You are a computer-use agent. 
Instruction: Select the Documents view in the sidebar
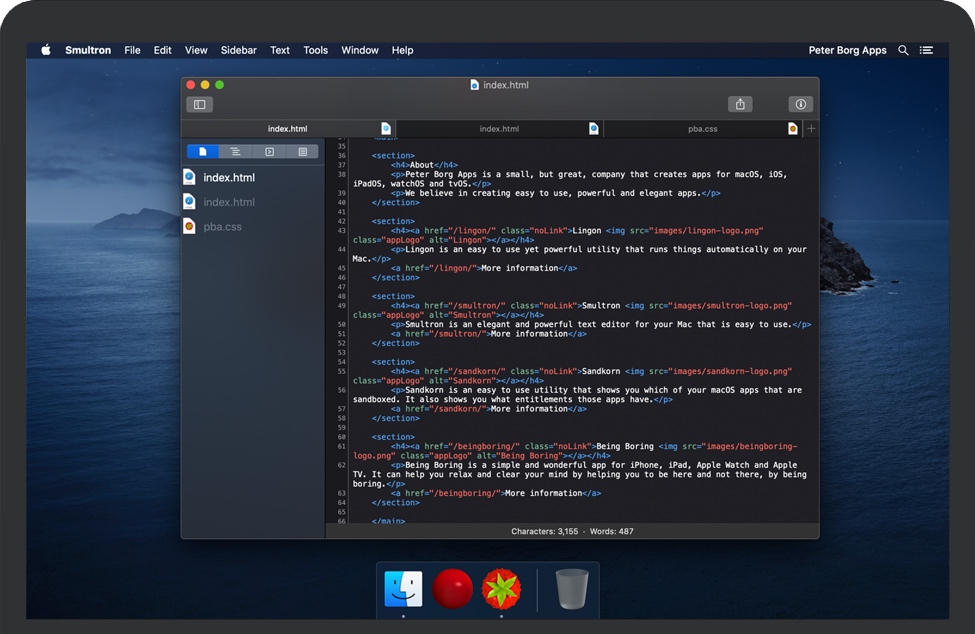[203, 152]
